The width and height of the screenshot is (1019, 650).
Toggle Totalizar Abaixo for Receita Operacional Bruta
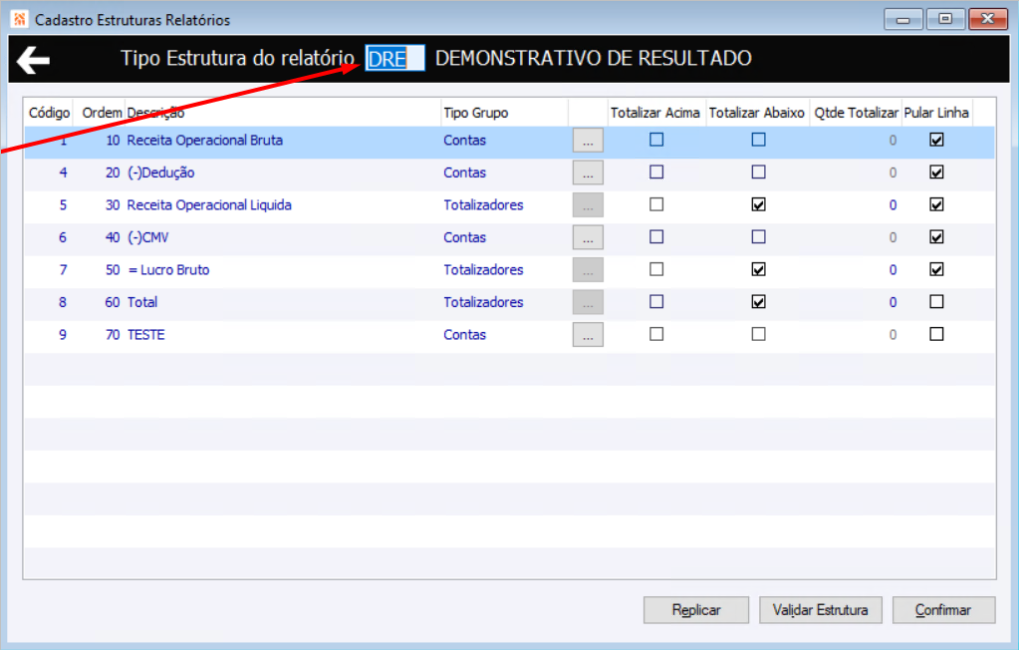(x=758, y=140)
